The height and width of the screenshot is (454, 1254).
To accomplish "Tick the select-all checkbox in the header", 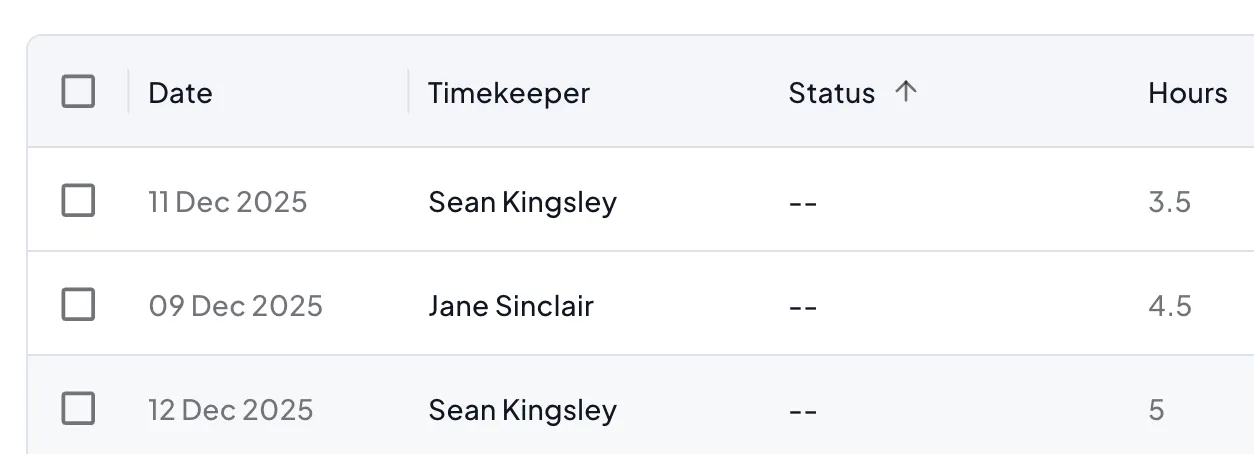I will (78, 92).
